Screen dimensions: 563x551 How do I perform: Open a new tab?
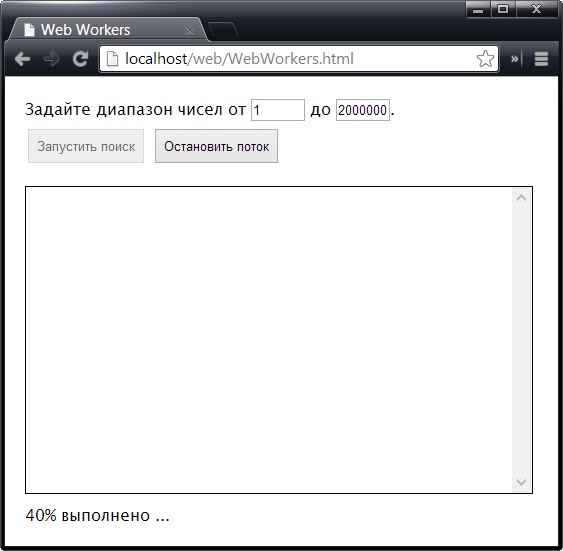223,29
